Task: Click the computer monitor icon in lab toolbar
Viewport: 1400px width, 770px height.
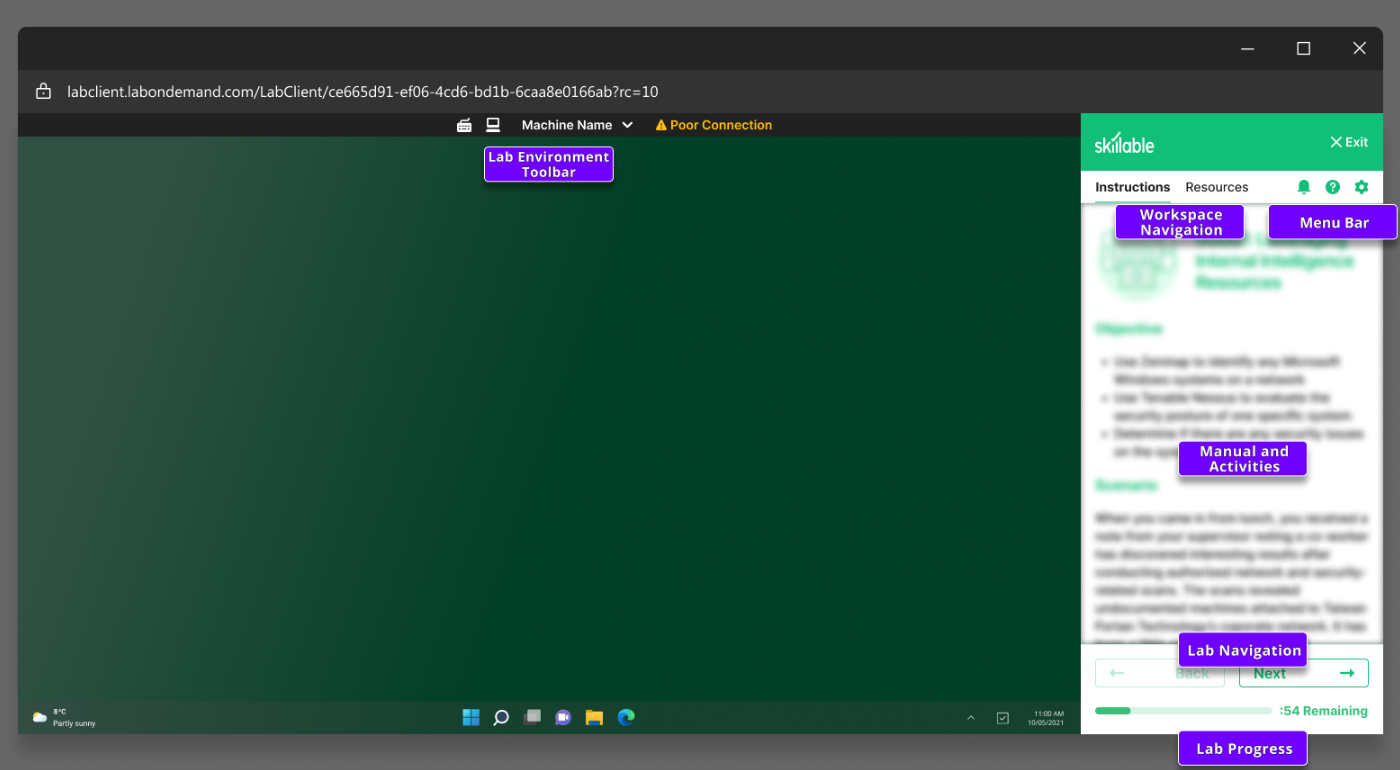Action: pos(493,125)
